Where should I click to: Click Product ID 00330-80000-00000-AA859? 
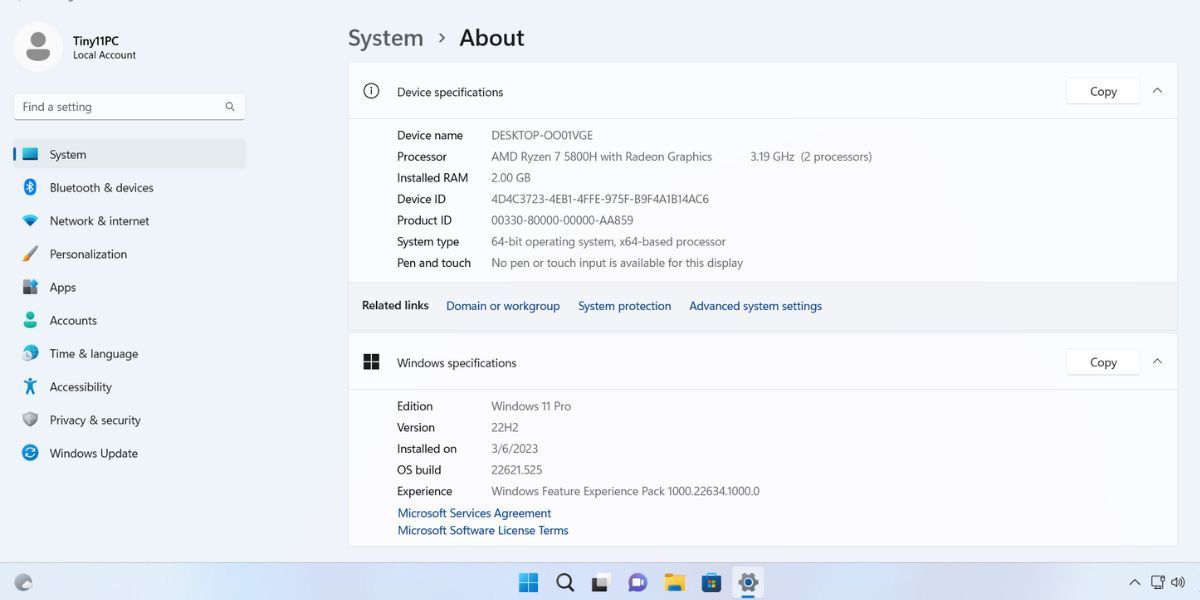coord(562,220)
